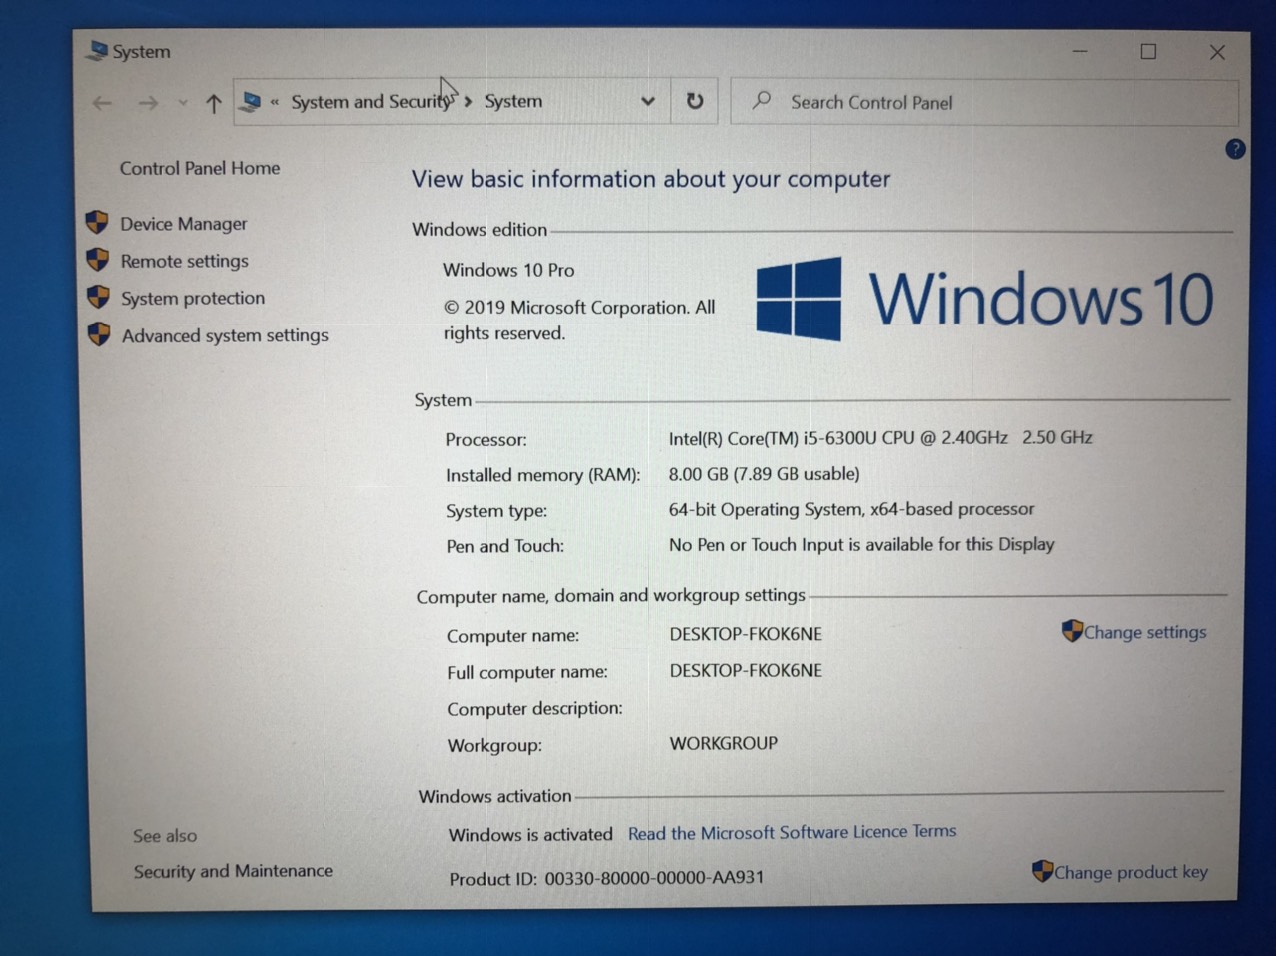Open Device Manager from sidebar
This screenshot has width=1276, height=956.
(x=183, y=224)
